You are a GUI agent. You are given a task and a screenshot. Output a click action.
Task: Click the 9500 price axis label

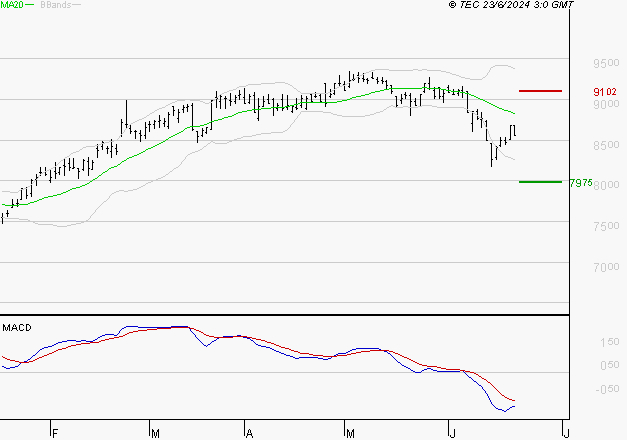click(606, 63)
